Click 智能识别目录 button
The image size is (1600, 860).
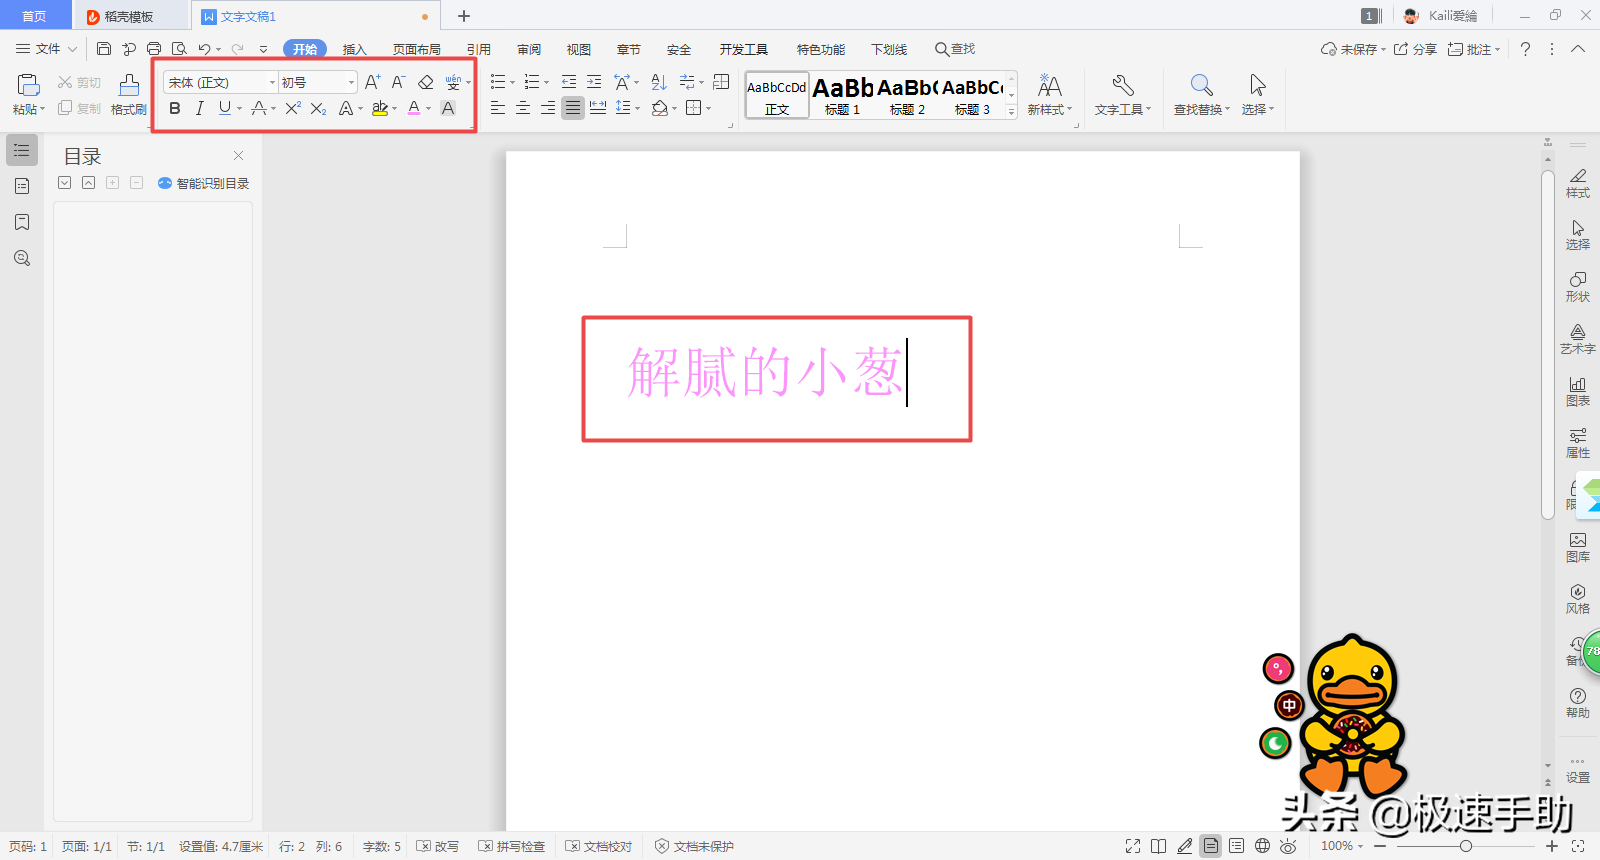(x=204, y=183)
